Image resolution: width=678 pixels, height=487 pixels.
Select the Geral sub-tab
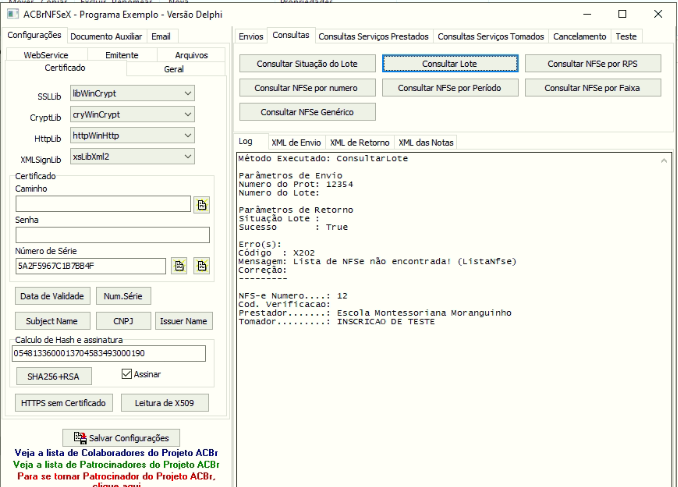click(x=174, y=69)
